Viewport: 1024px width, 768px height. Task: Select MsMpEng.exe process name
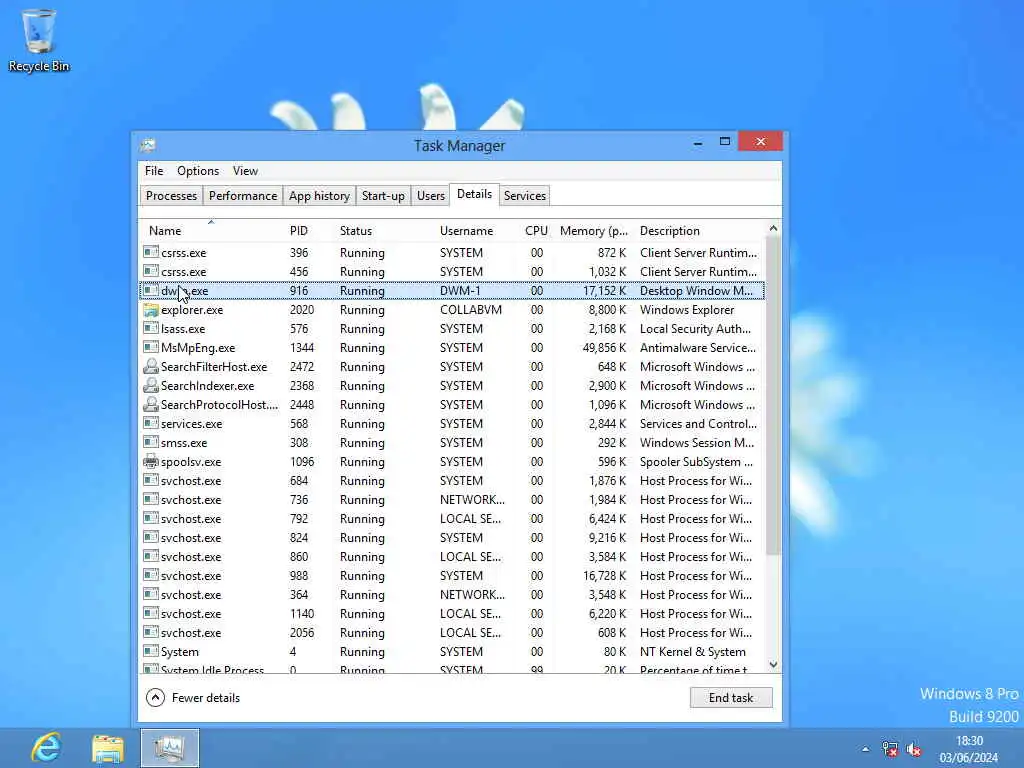pyautogui.click(x=198, y=347)
